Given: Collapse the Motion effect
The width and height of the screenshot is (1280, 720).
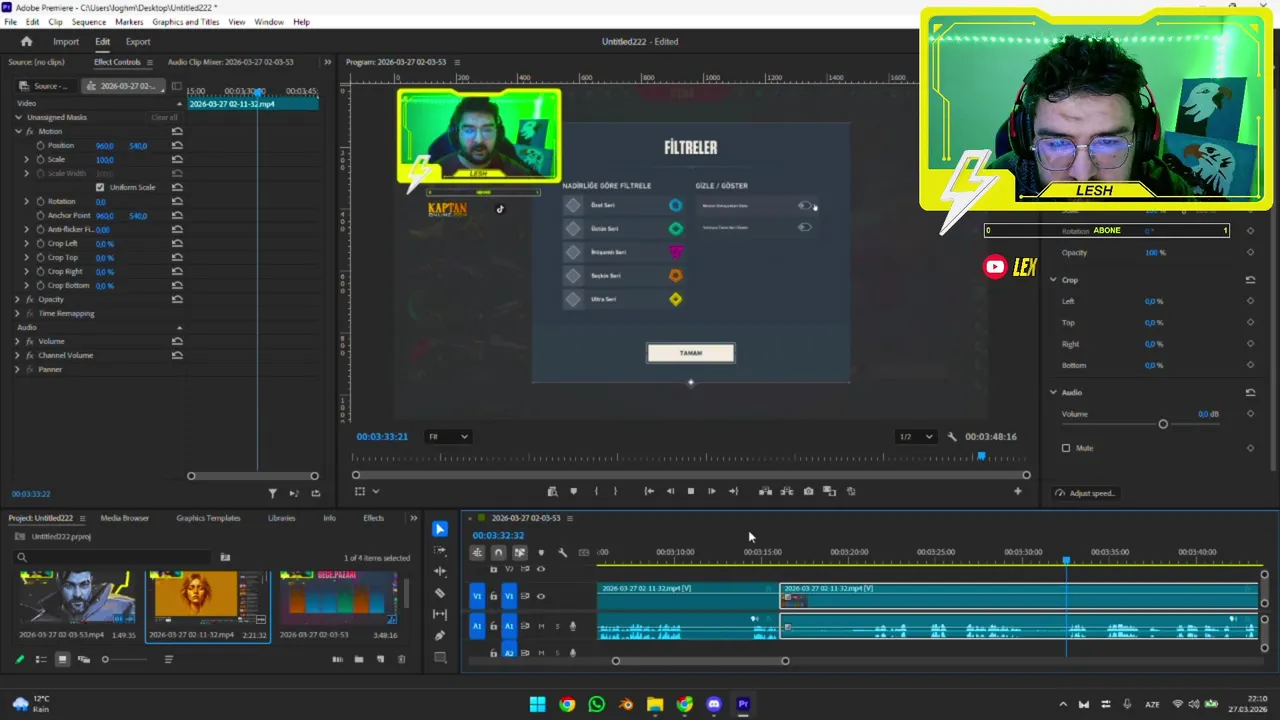Looking at the screenshot, I should 17,132.
